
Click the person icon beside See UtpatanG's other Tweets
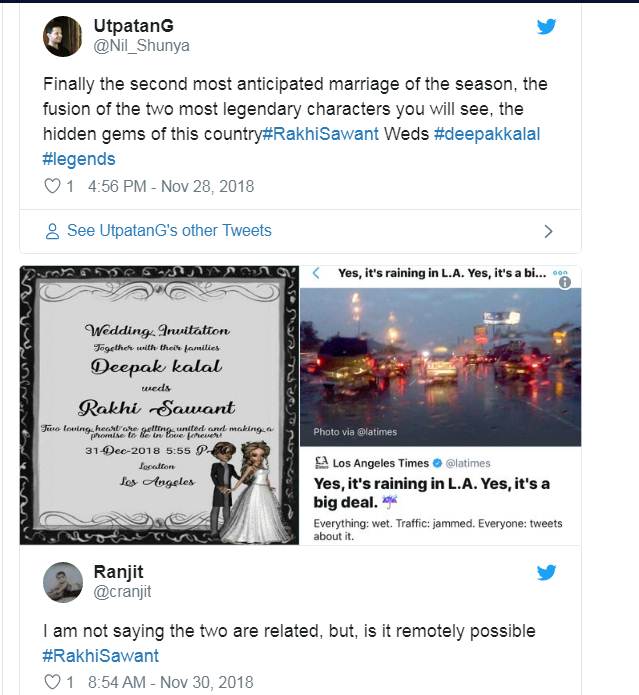coord(52,231)
